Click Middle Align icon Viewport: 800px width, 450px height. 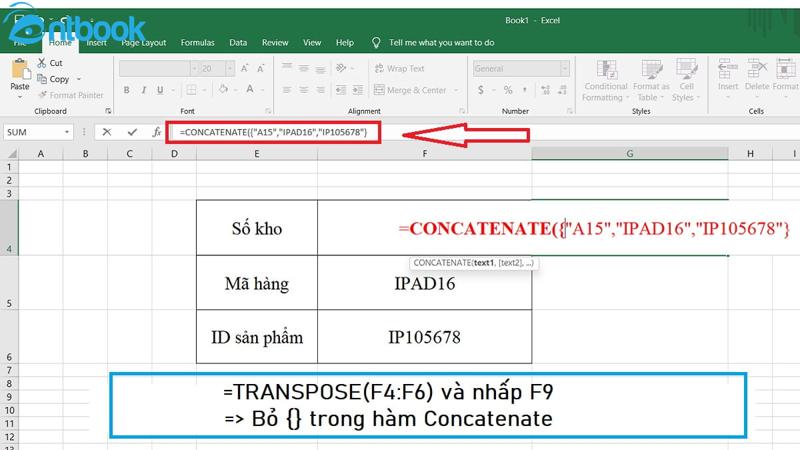304,68
